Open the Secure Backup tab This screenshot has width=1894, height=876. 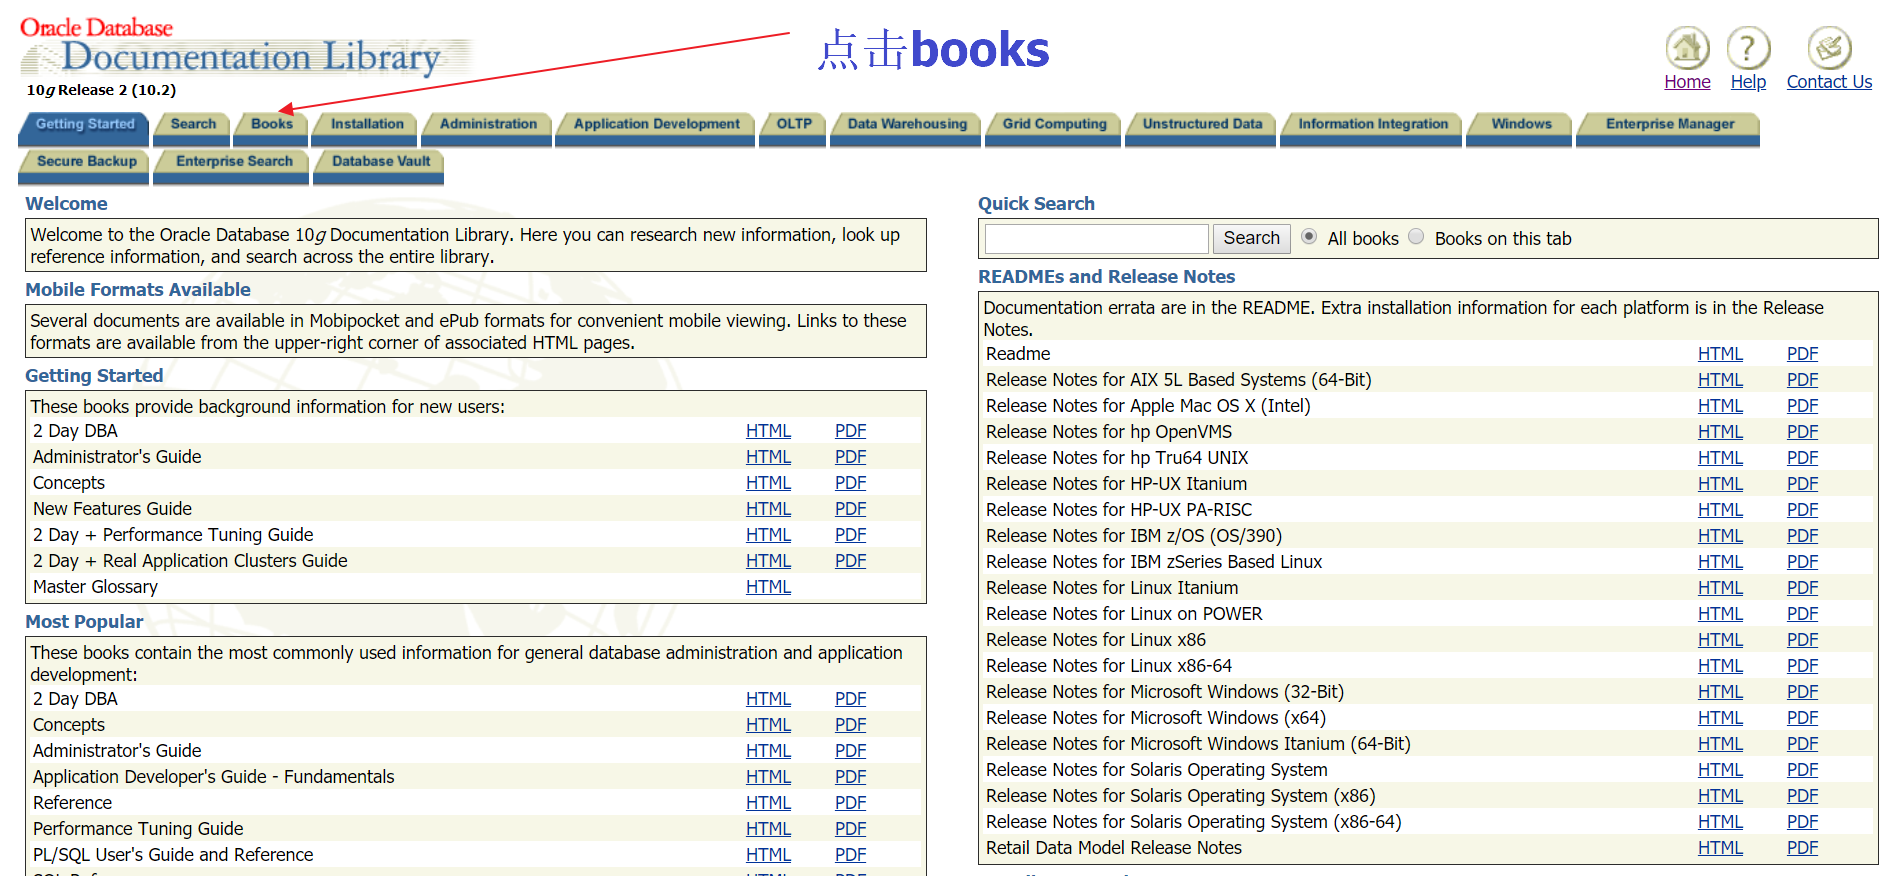[x=86, y=165]
